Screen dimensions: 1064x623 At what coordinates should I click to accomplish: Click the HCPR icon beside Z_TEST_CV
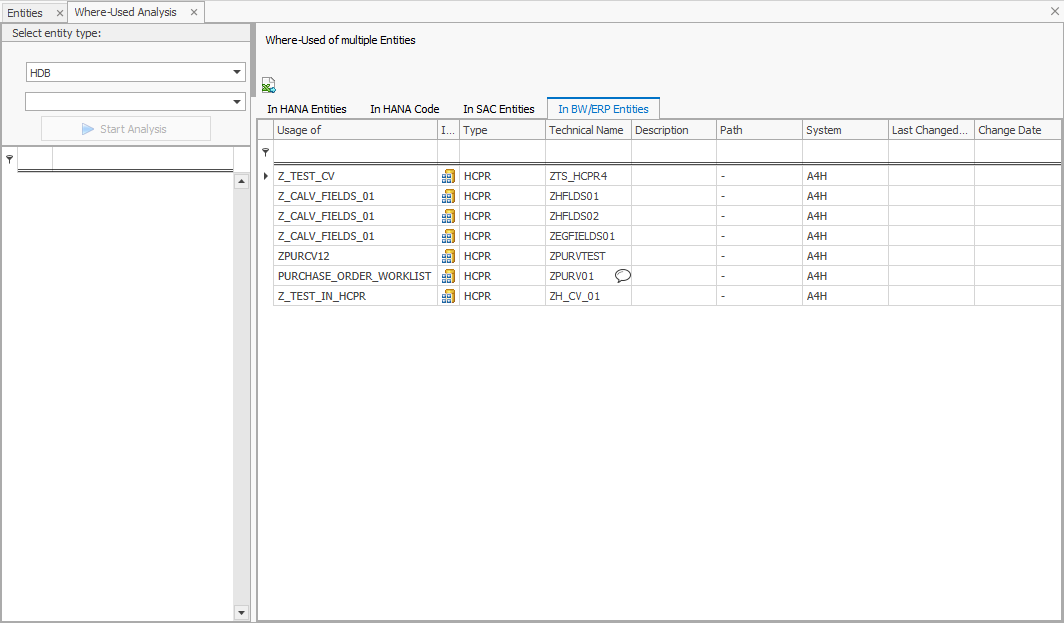447,176
